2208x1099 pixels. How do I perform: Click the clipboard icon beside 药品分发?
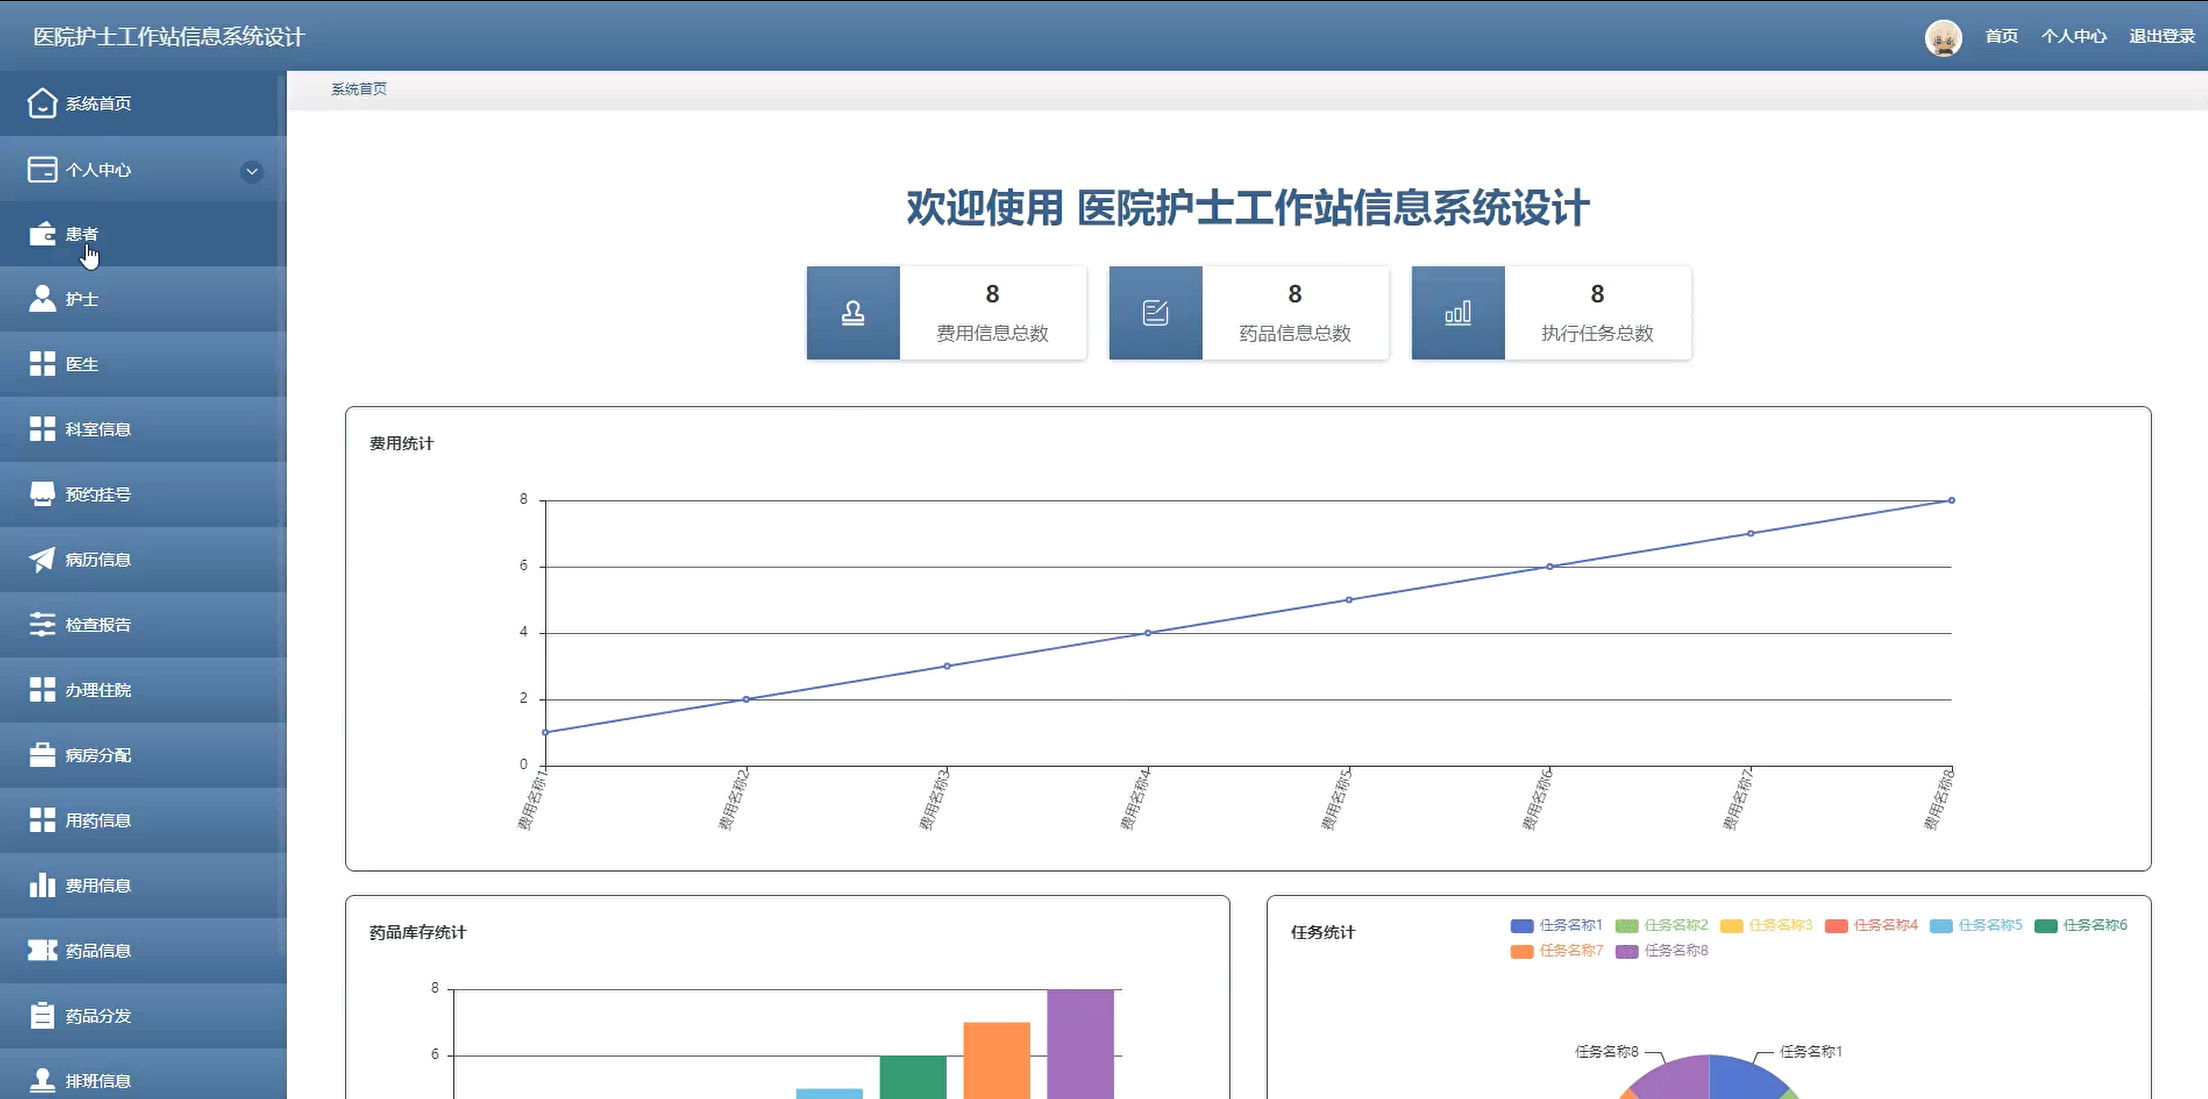pyautogui.click(x=42, y=1015)
